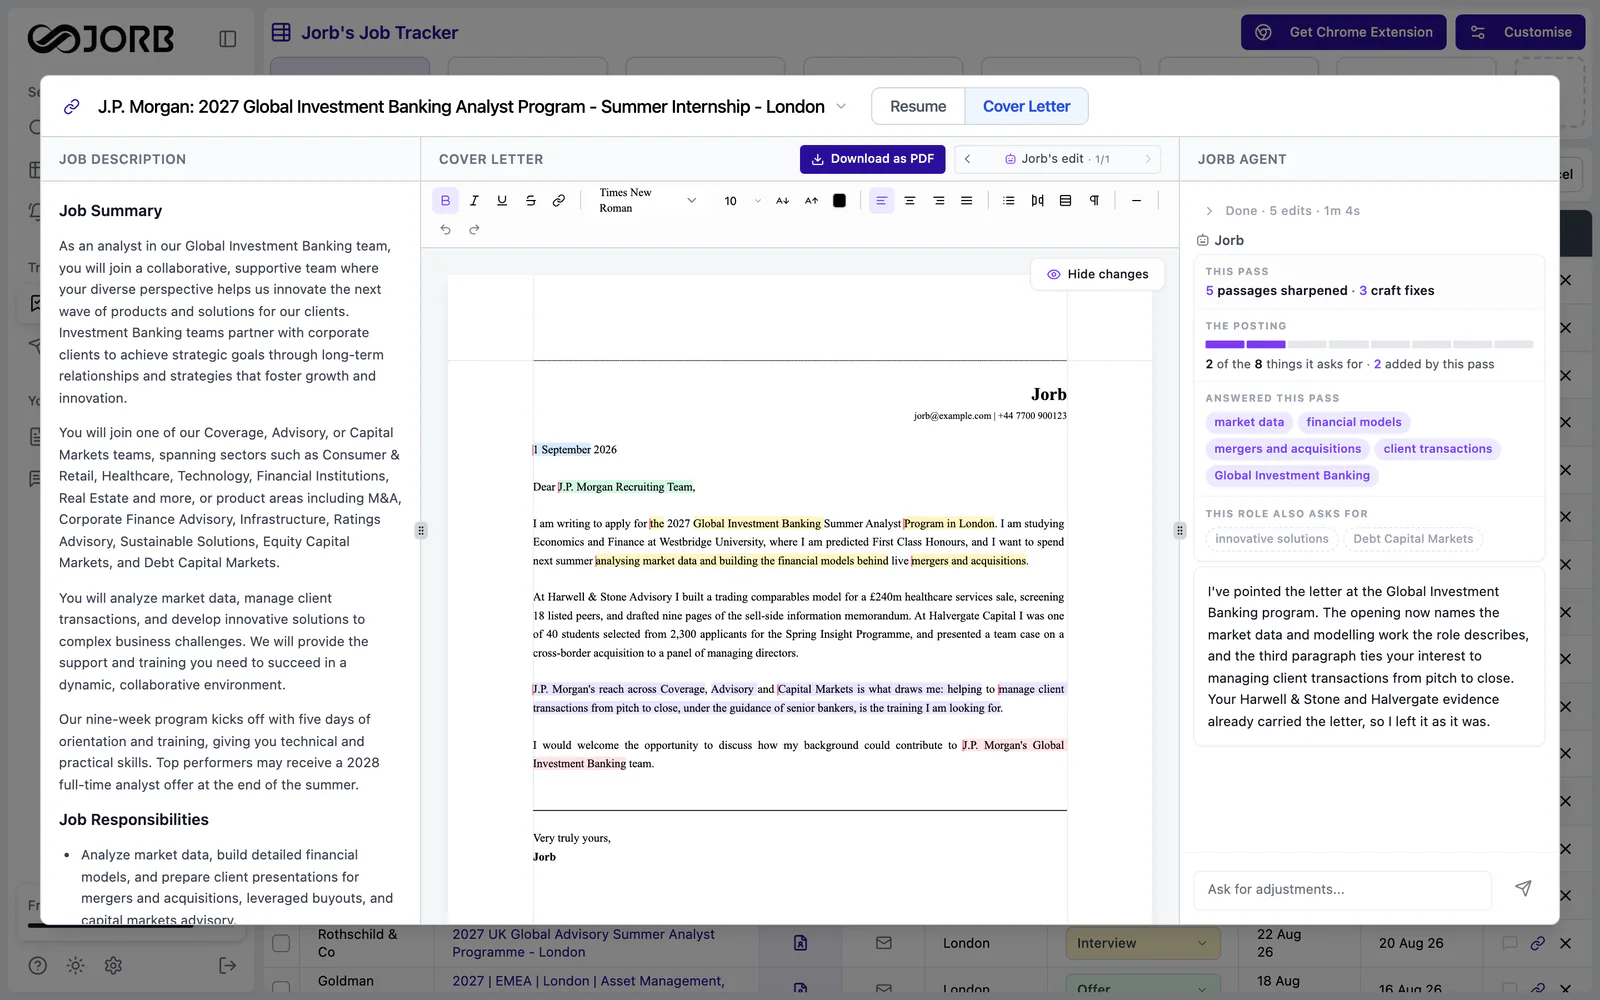Hide changes in the cover letter
This screenshot has height=1000, width=1600.
coord(1097,274)
